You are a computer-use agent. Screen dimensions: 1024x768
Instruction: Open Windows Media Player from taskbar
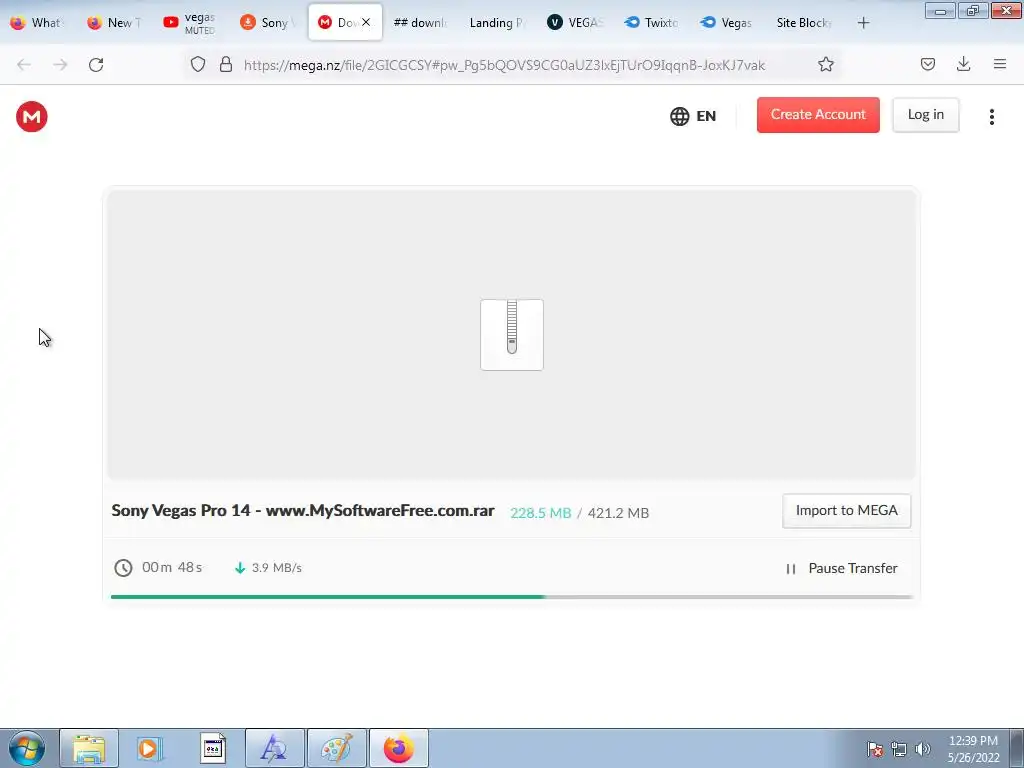(x=150, y=748)
